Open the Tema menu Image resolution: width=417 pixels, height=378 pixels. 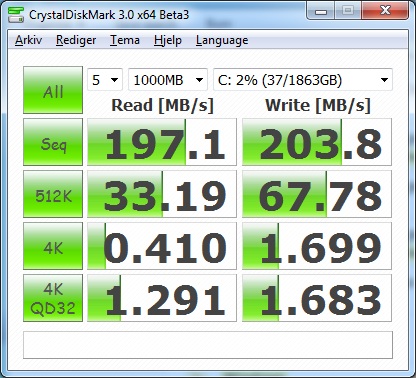click(125, 40)
